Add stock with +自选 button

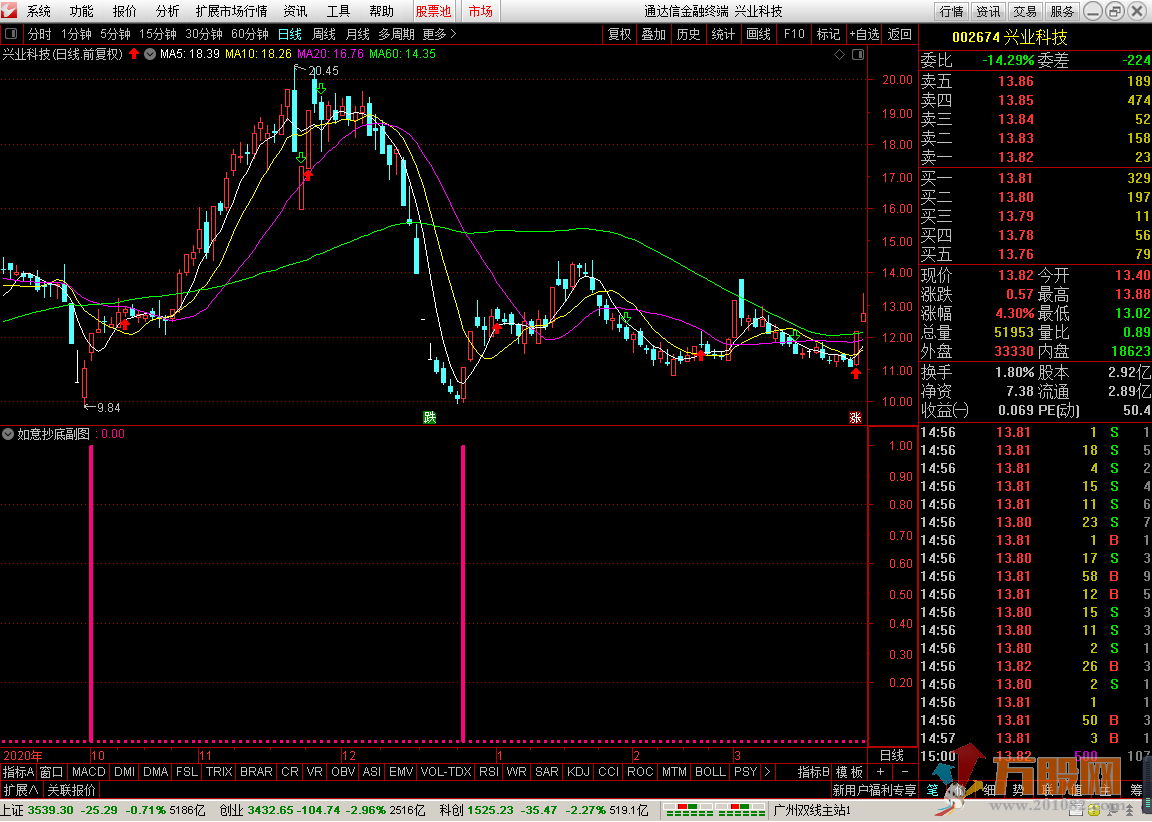(x=864, y=34)
